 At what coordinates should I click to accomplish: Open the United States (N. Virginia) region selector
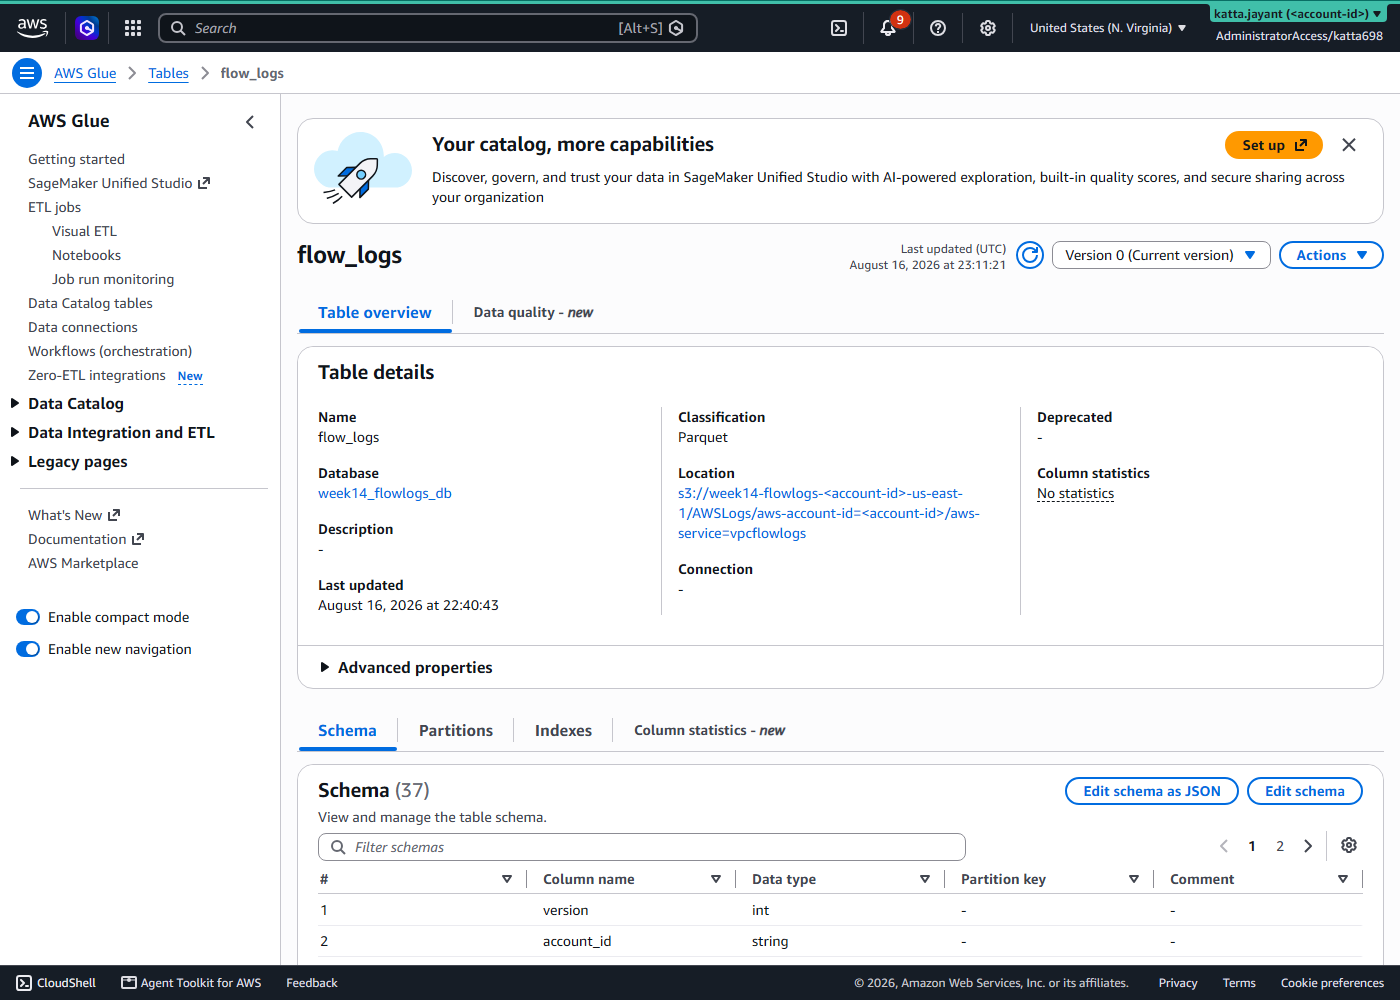coord(1108,28)
